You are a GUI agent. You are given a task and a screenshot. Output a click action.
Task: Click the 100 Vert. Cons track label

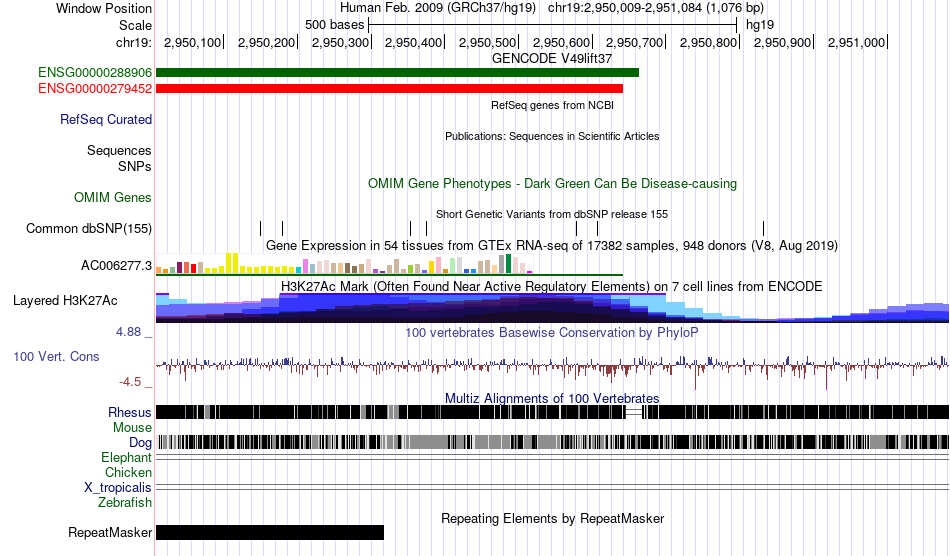point(56,356)
